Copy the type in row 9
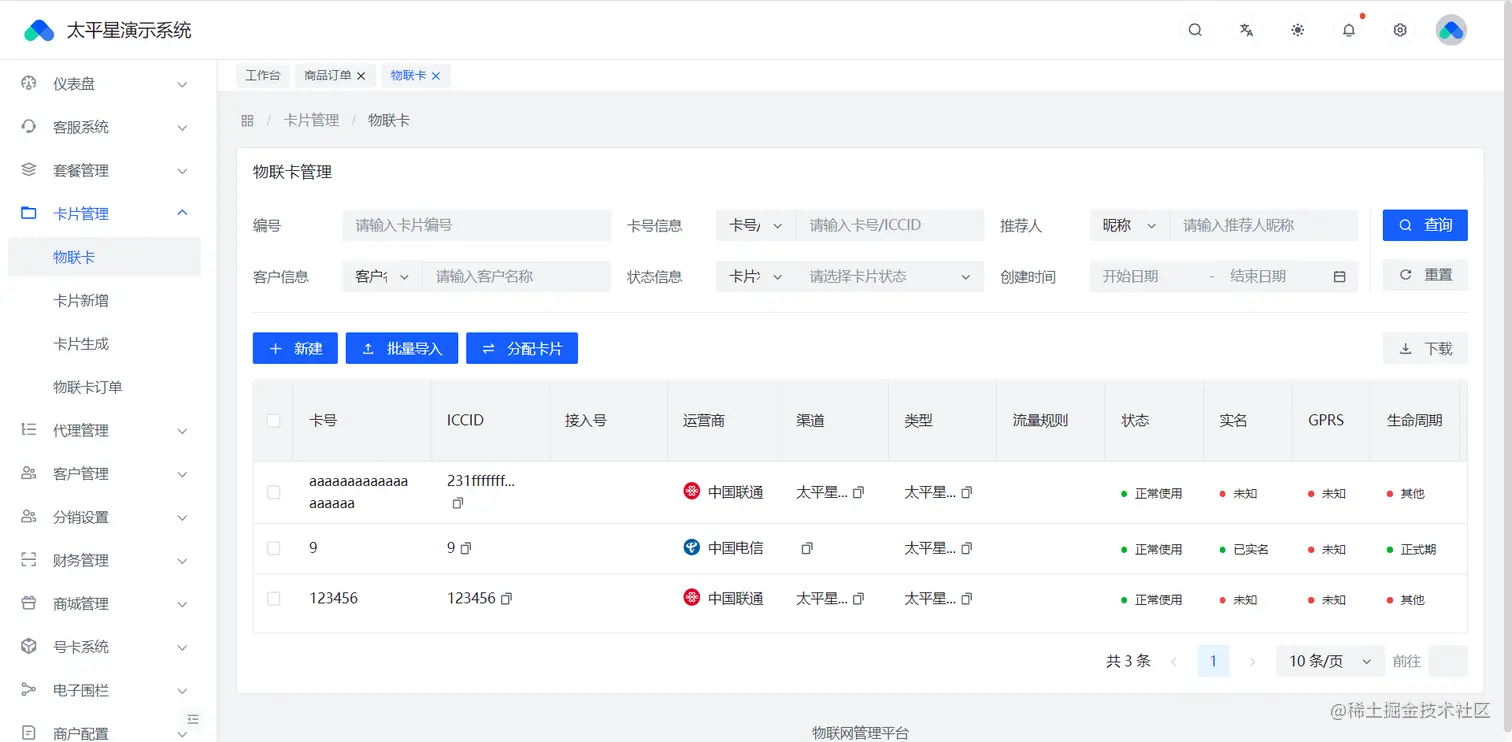The width and height of the screenshot is (1512, 742). [x=967, y=549]
